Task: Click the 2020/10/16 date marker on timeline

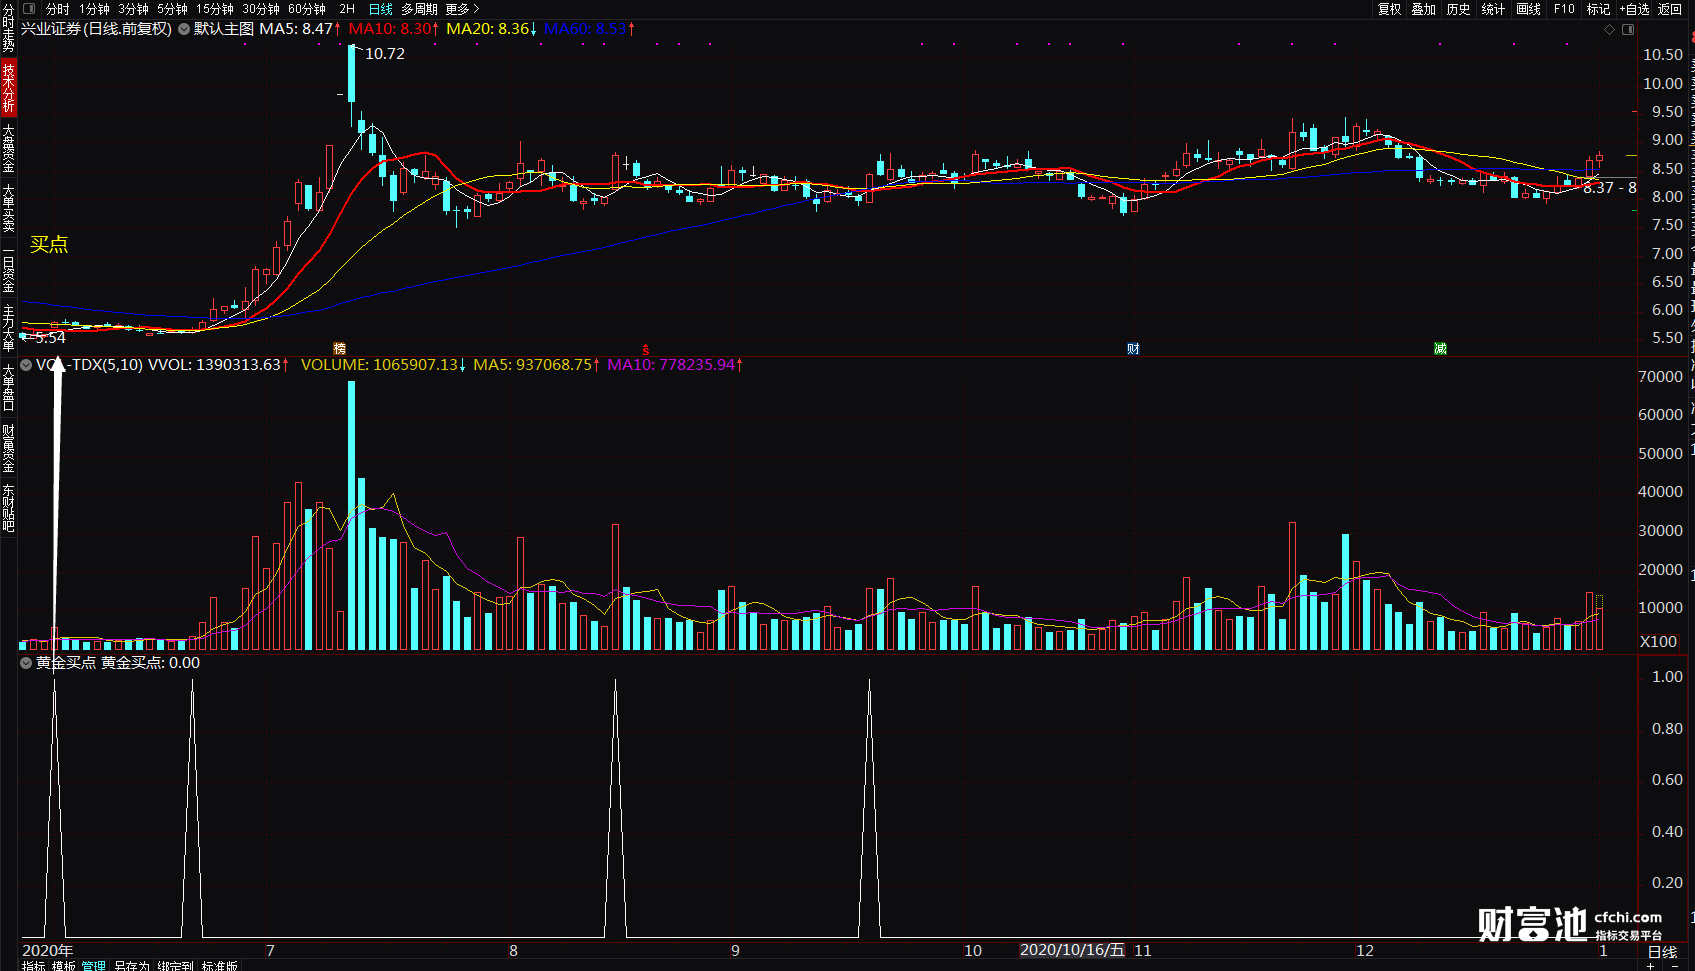Action: coord(1072,950)
